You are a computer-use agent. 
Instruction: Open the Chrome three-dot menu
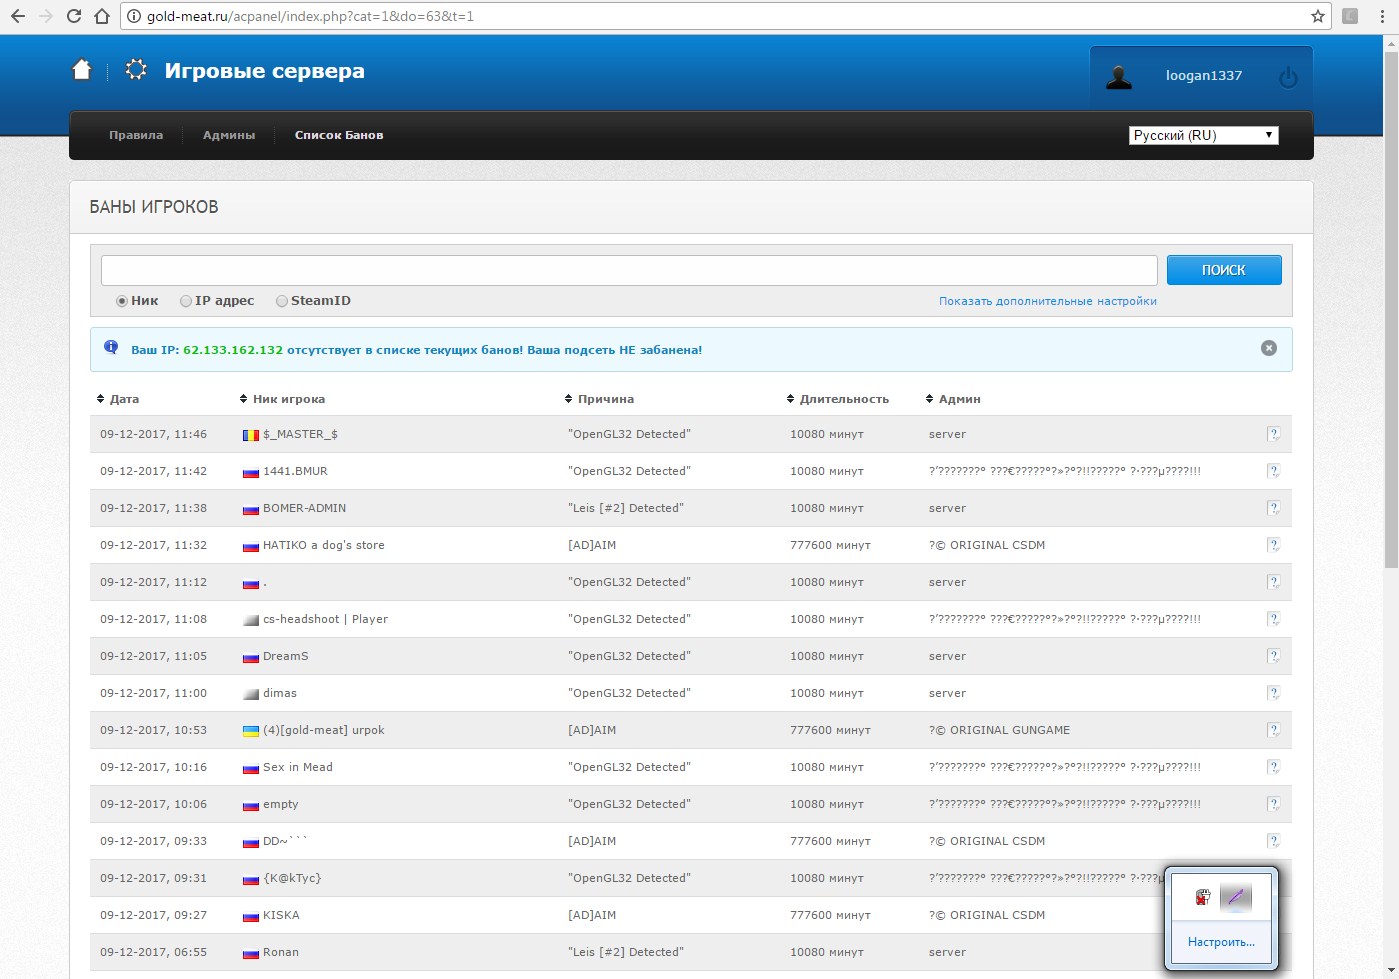pos(1382,16)
